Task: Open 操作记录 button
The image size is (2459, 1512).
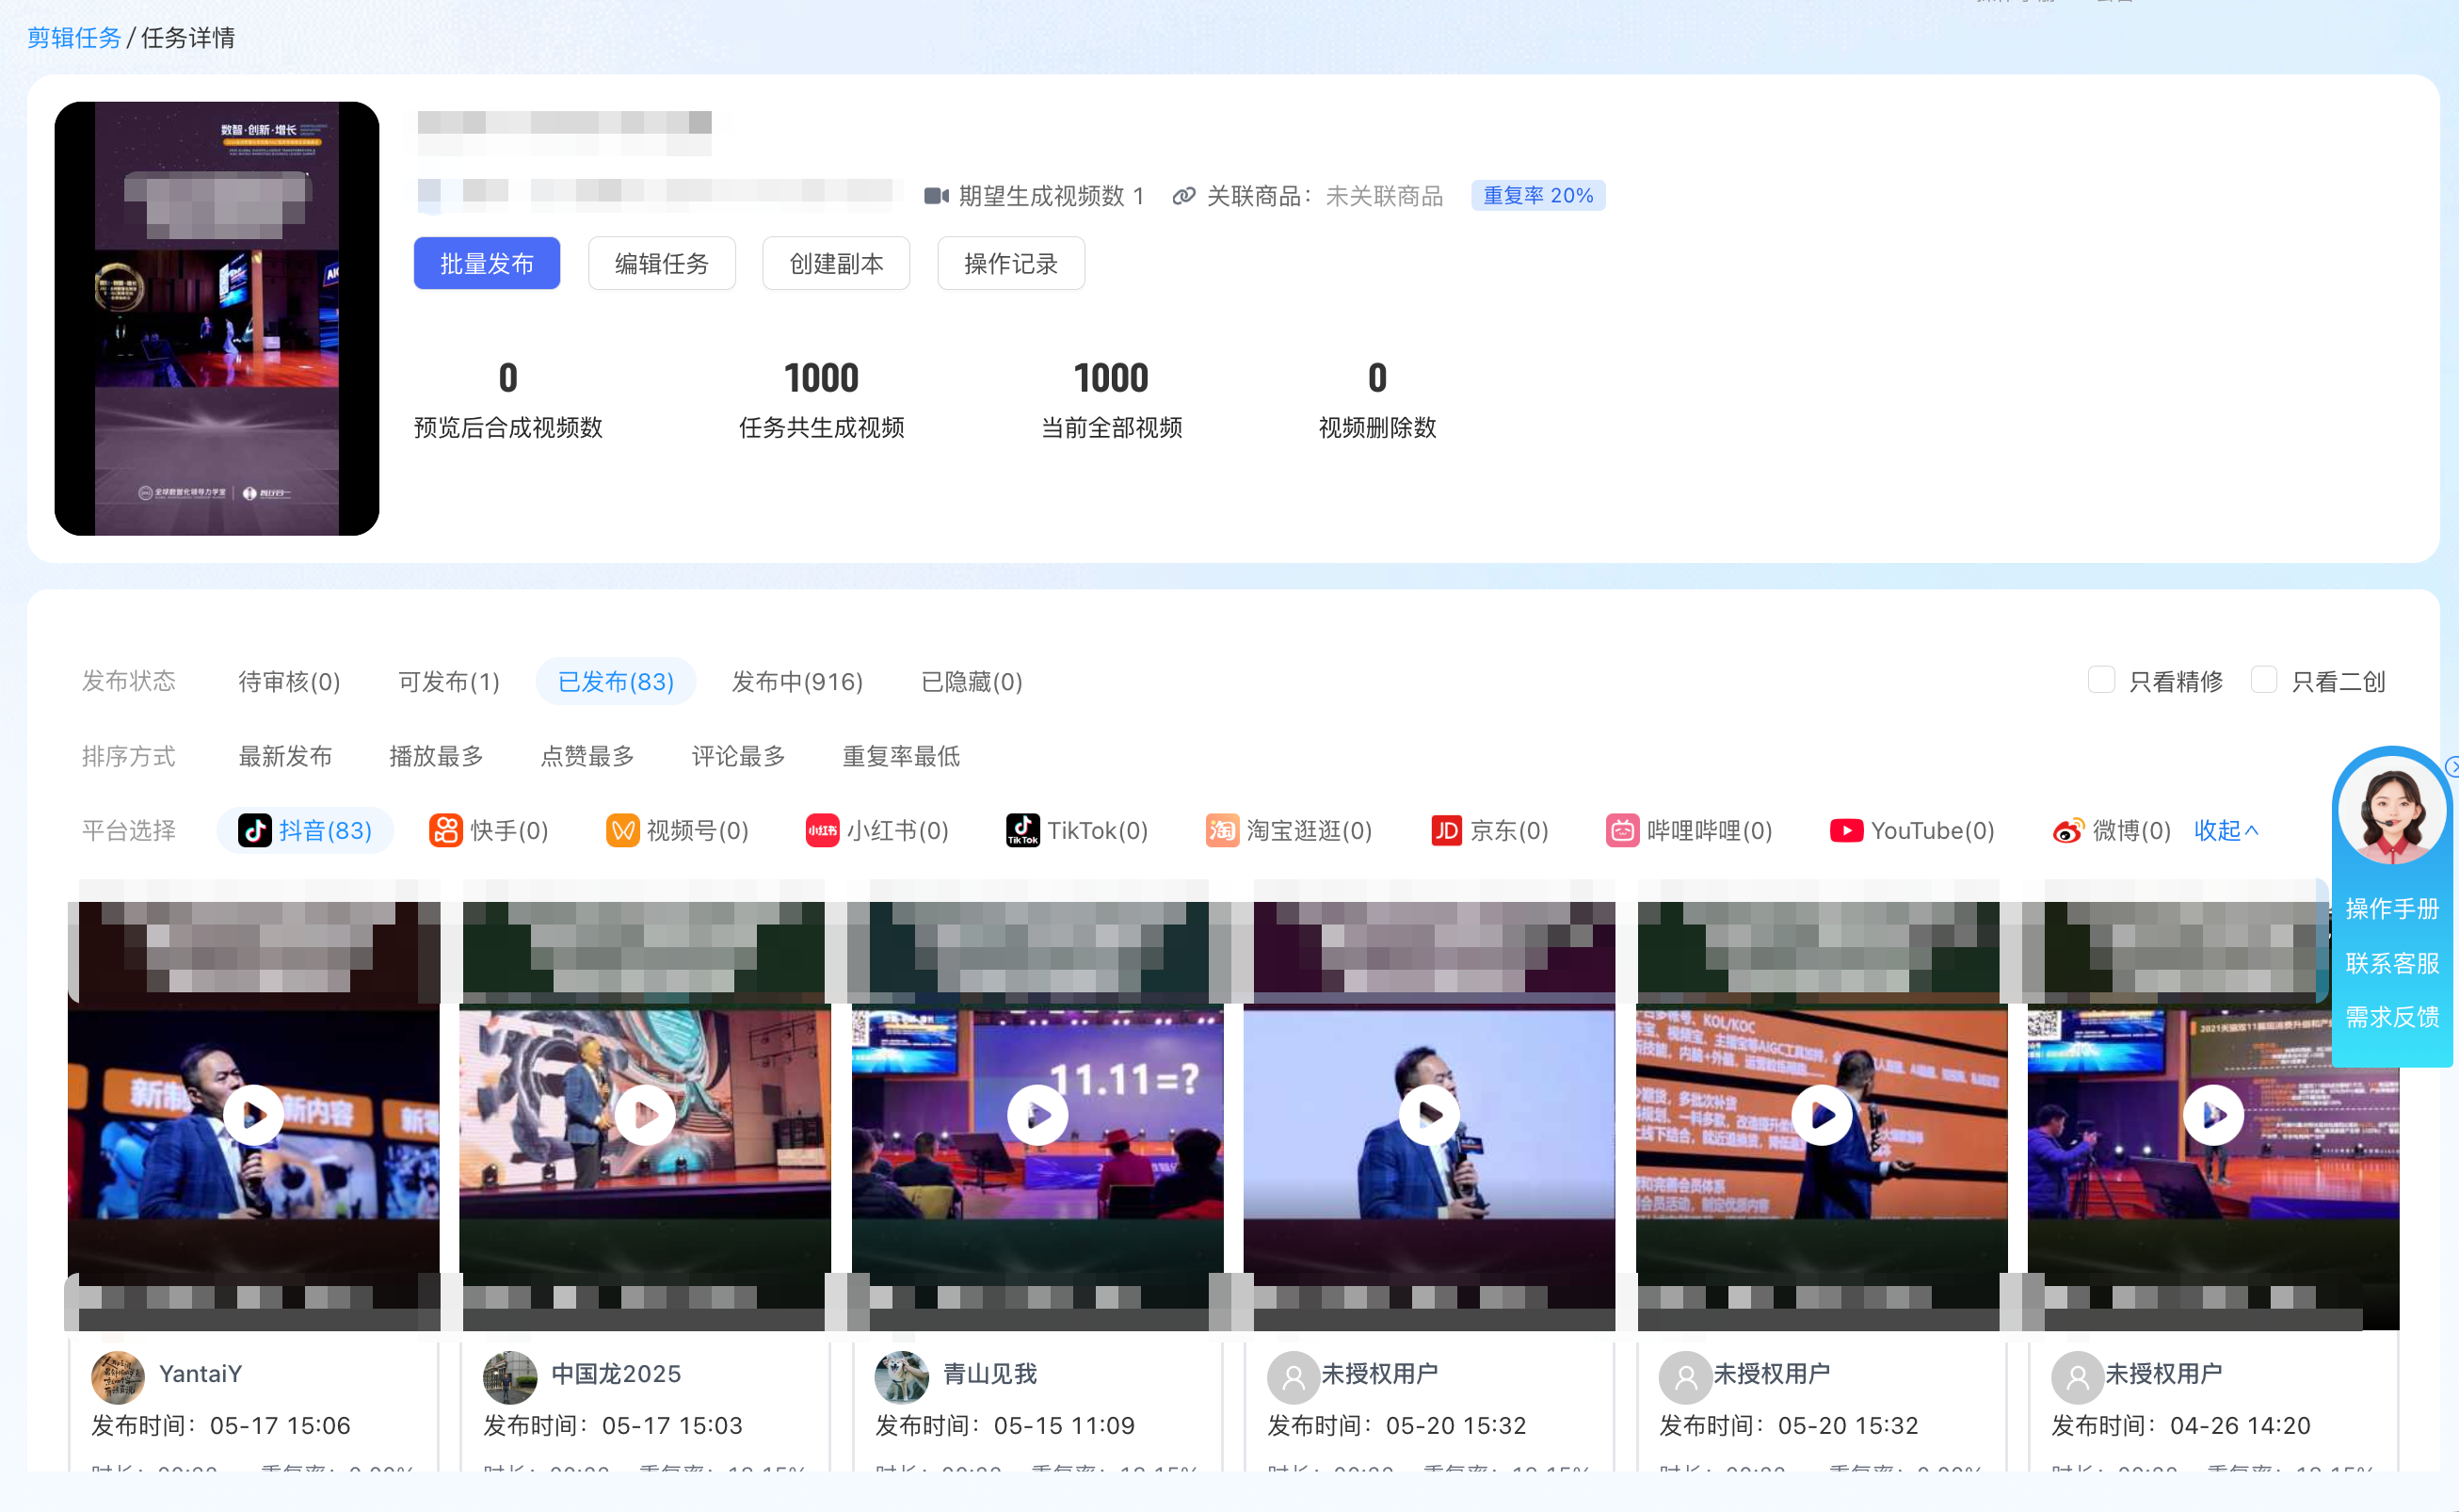Action: (1010, 263)
